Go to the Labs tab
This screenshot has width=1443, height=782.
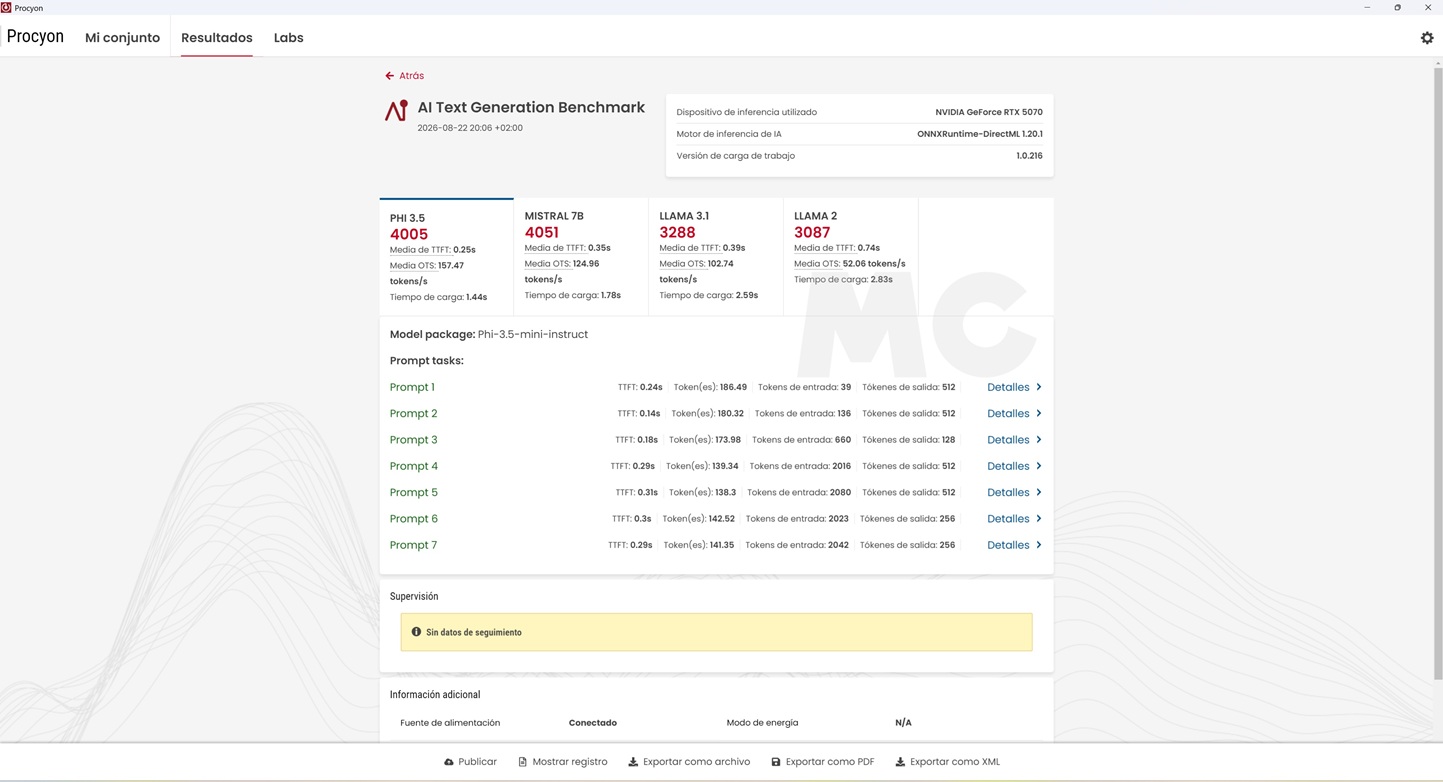pos(289,38)
